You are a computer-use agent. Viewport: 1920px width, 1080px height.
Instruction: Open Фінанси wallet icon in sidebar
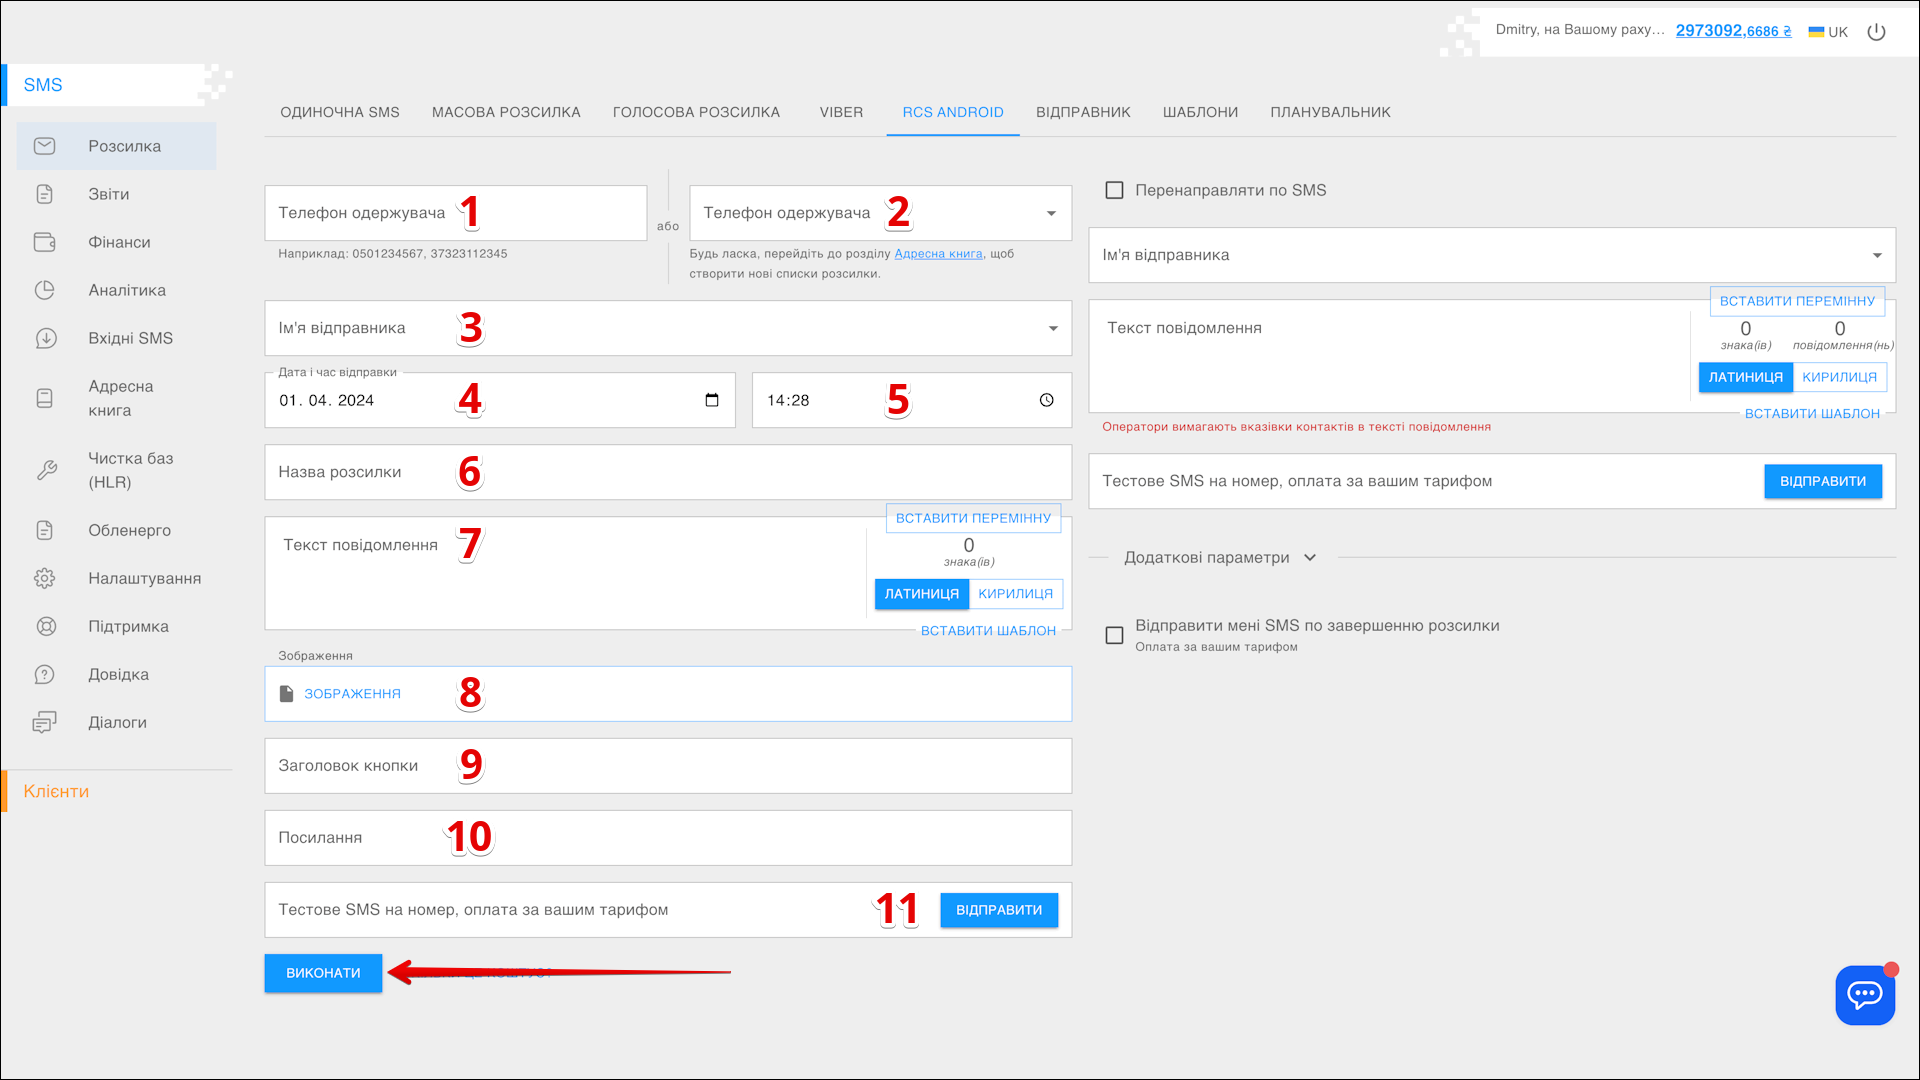(45, 242)
